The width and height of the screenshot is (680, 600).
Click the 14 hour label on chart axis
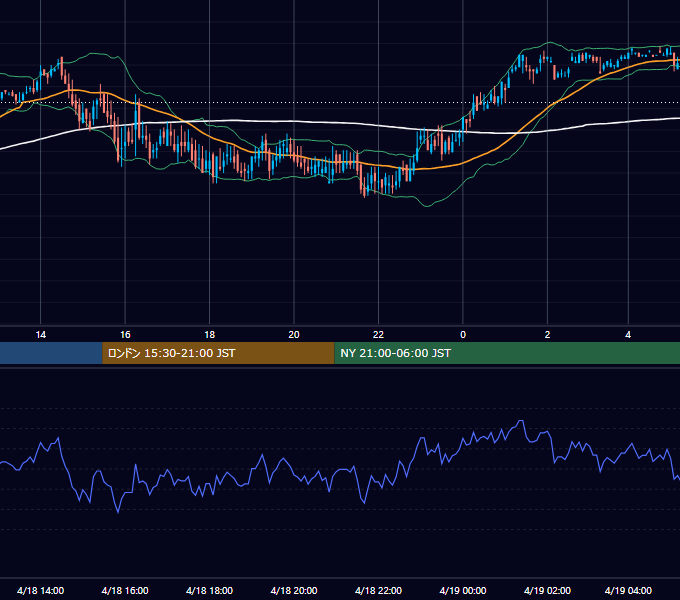(x=40, y=335)
